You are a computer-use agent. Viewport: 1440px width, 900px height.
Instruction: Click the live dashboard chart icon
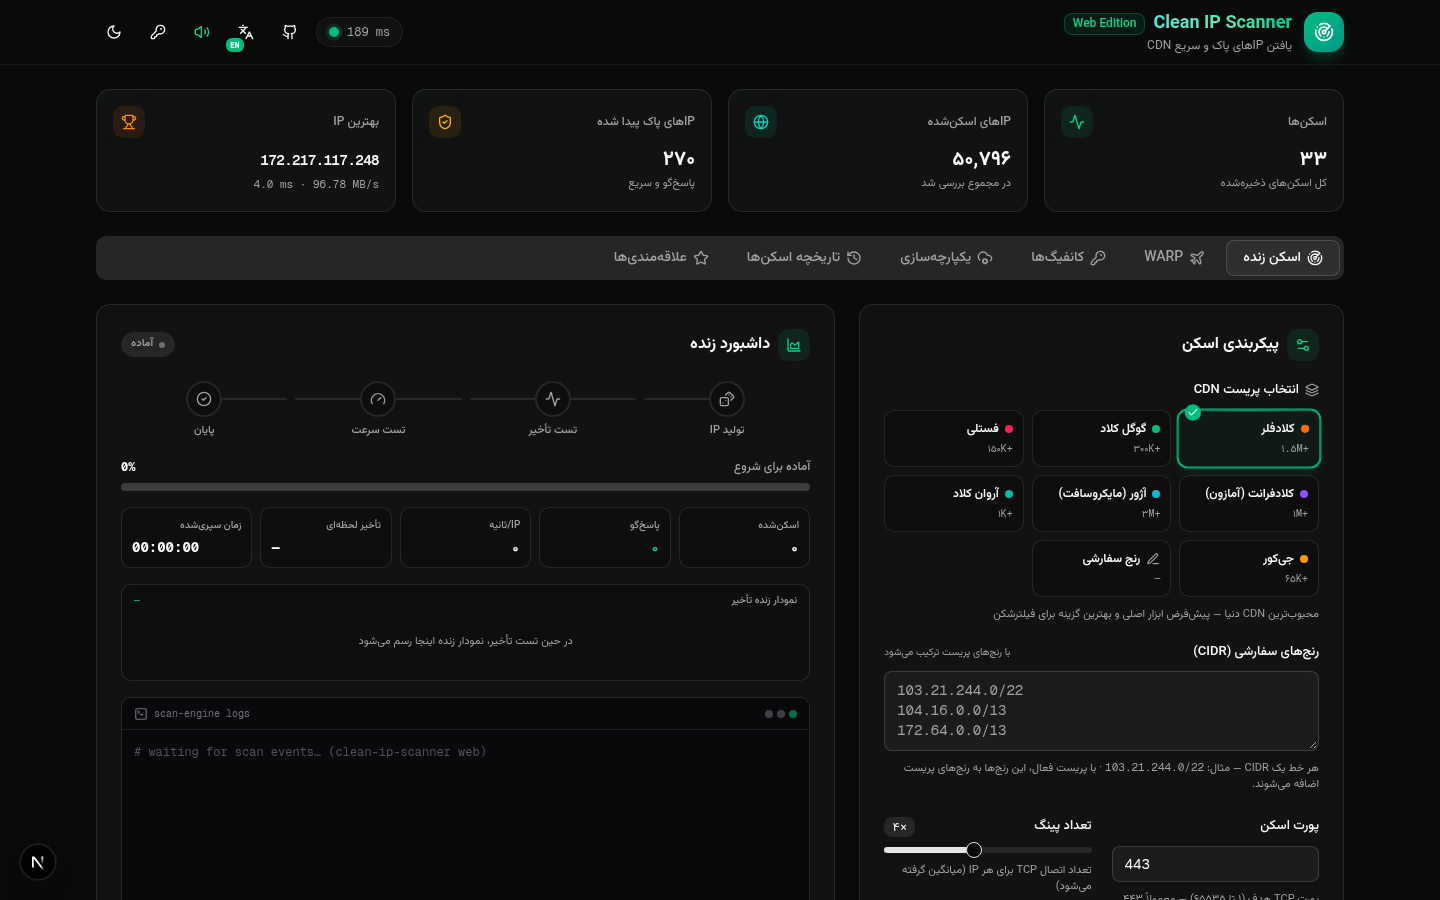coord(794,345)
